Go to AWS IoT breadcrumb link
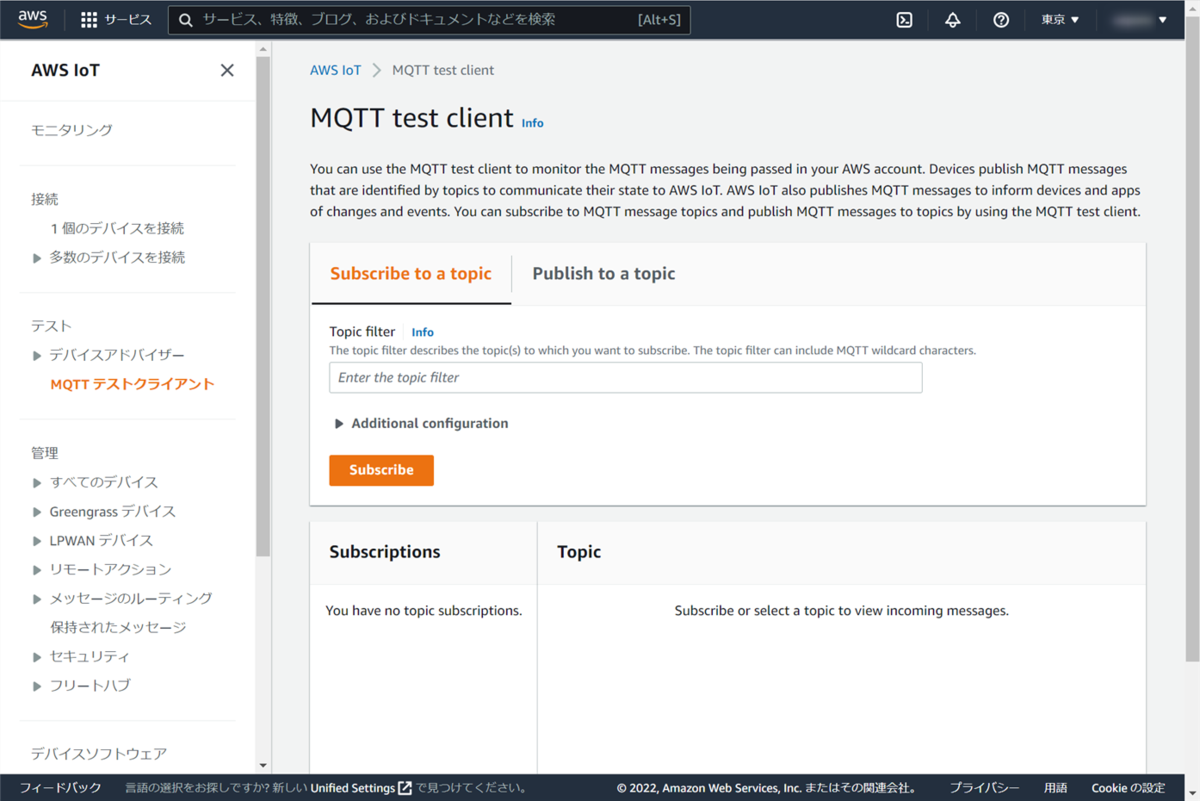The image size is (1200, 801). pos(335,70)
